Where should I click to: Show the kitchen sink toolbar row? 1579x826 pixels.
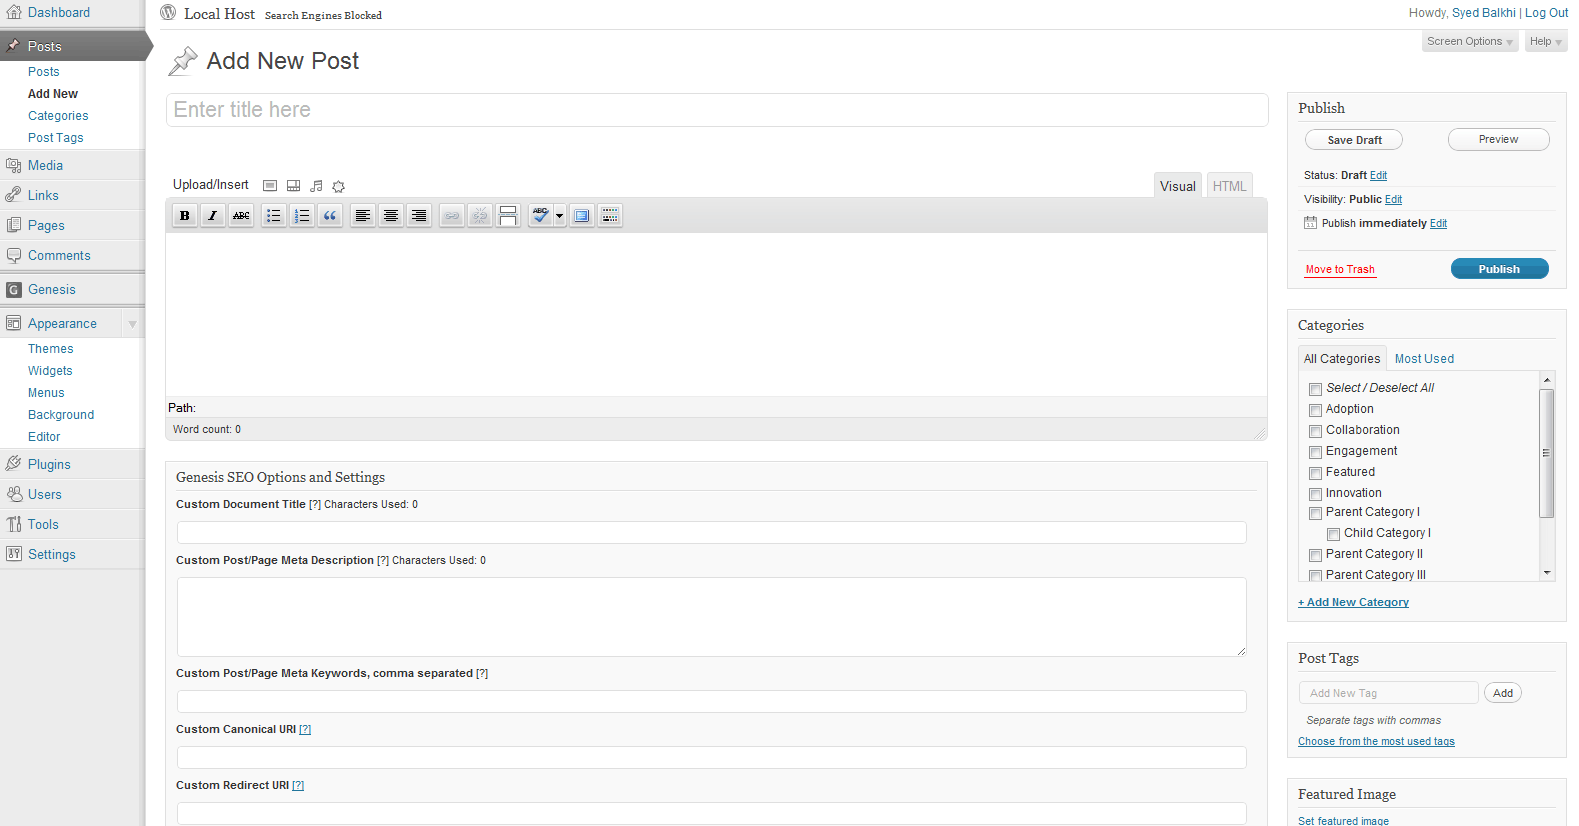[x=610, y=216]
